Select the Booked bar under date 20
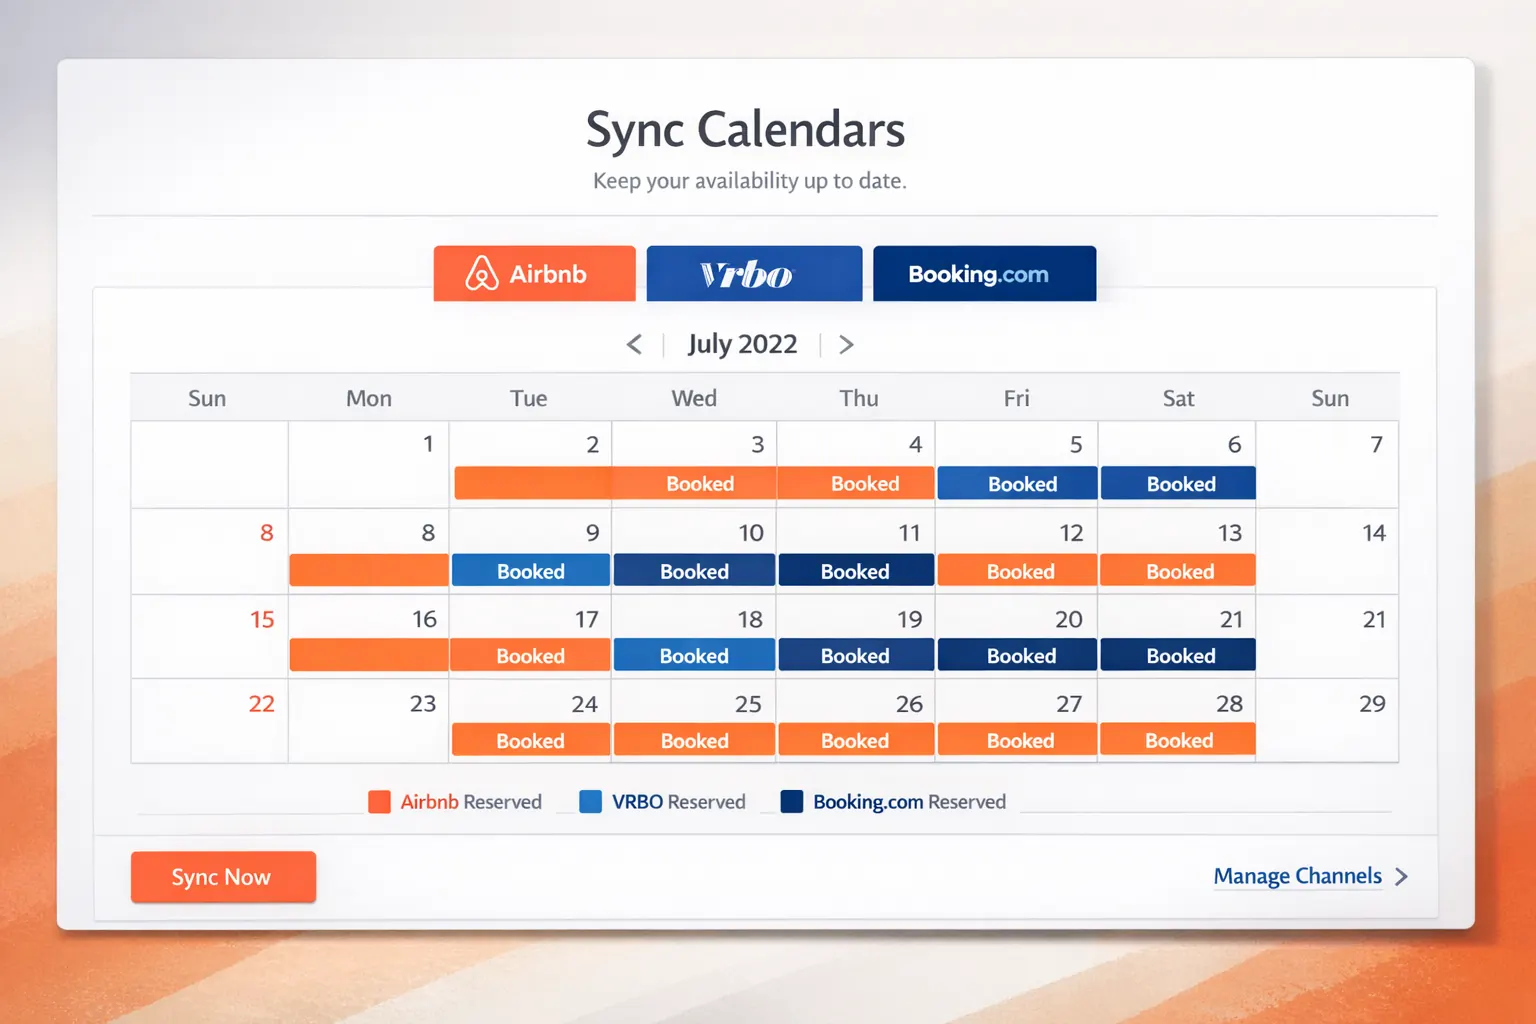Image resolution: width=1536 pixels, height=1024 pixels. 1017,655
